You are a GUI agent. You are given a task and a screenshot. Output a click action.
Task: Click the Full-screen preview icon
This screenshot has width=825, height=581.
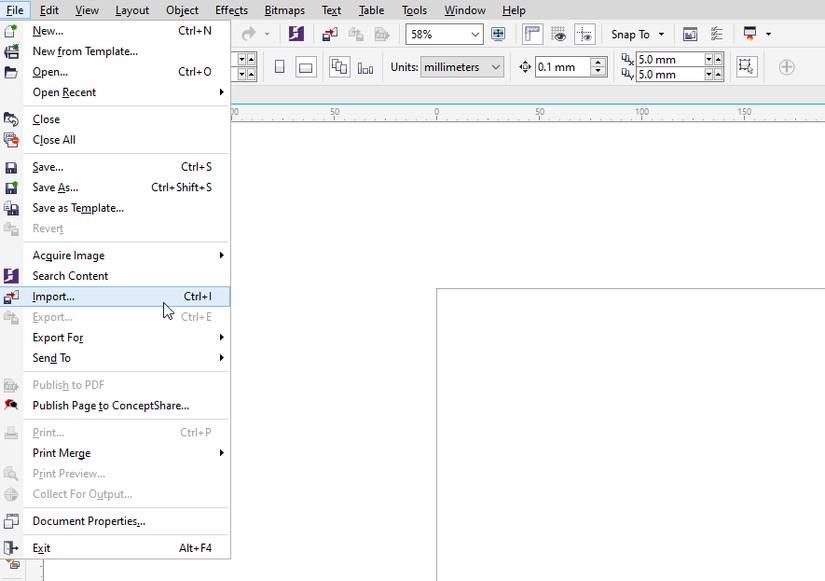[497, 34]
